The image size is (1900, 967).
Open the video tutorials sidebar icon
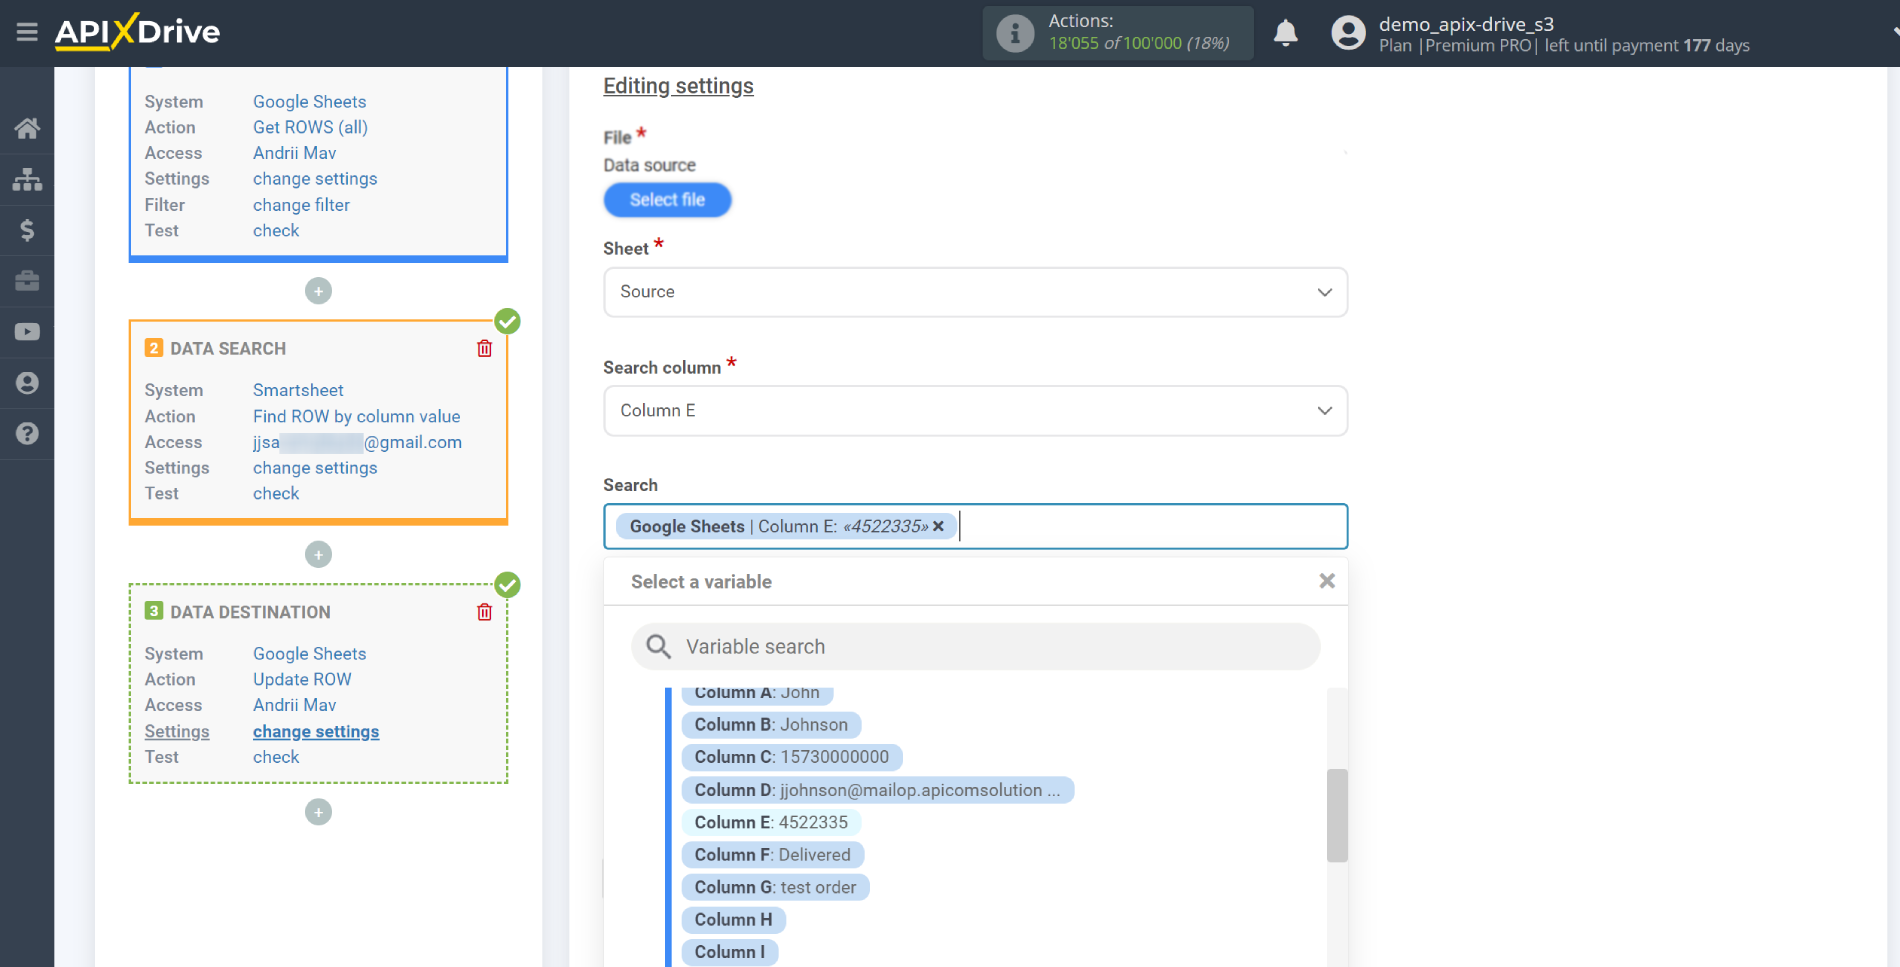27,332
